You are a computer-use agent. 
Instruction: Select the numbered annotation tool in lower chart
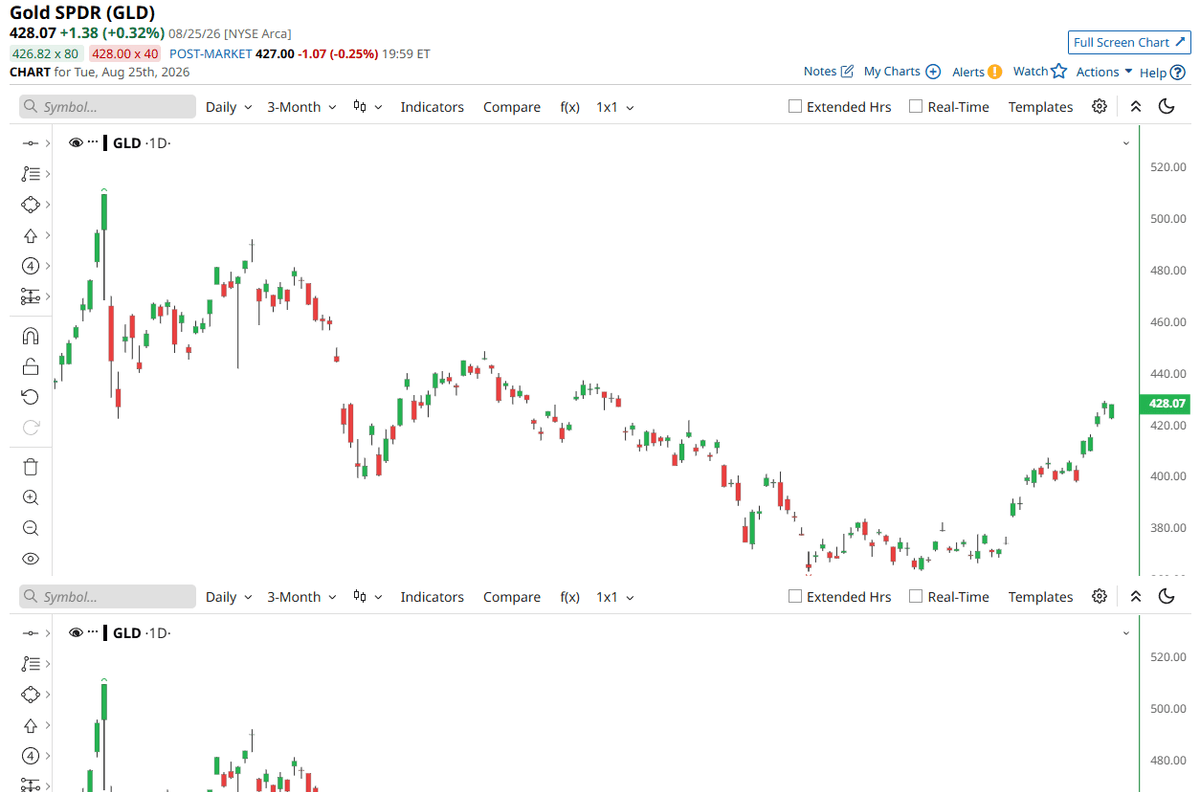30,756
